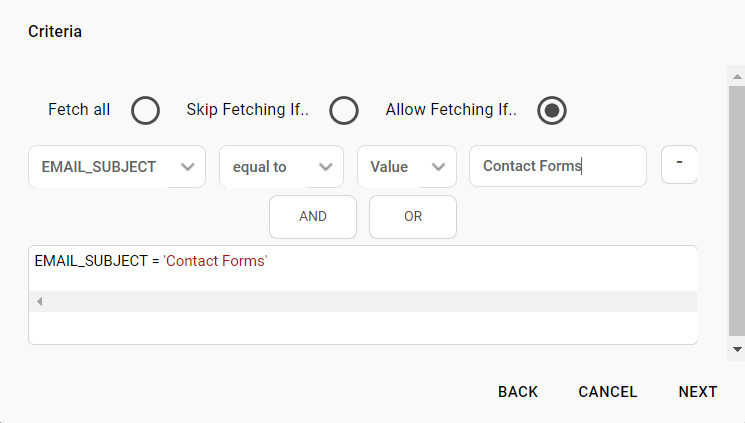Proceed with the NEXT button

pyautogui.click(x=698, y=392)
